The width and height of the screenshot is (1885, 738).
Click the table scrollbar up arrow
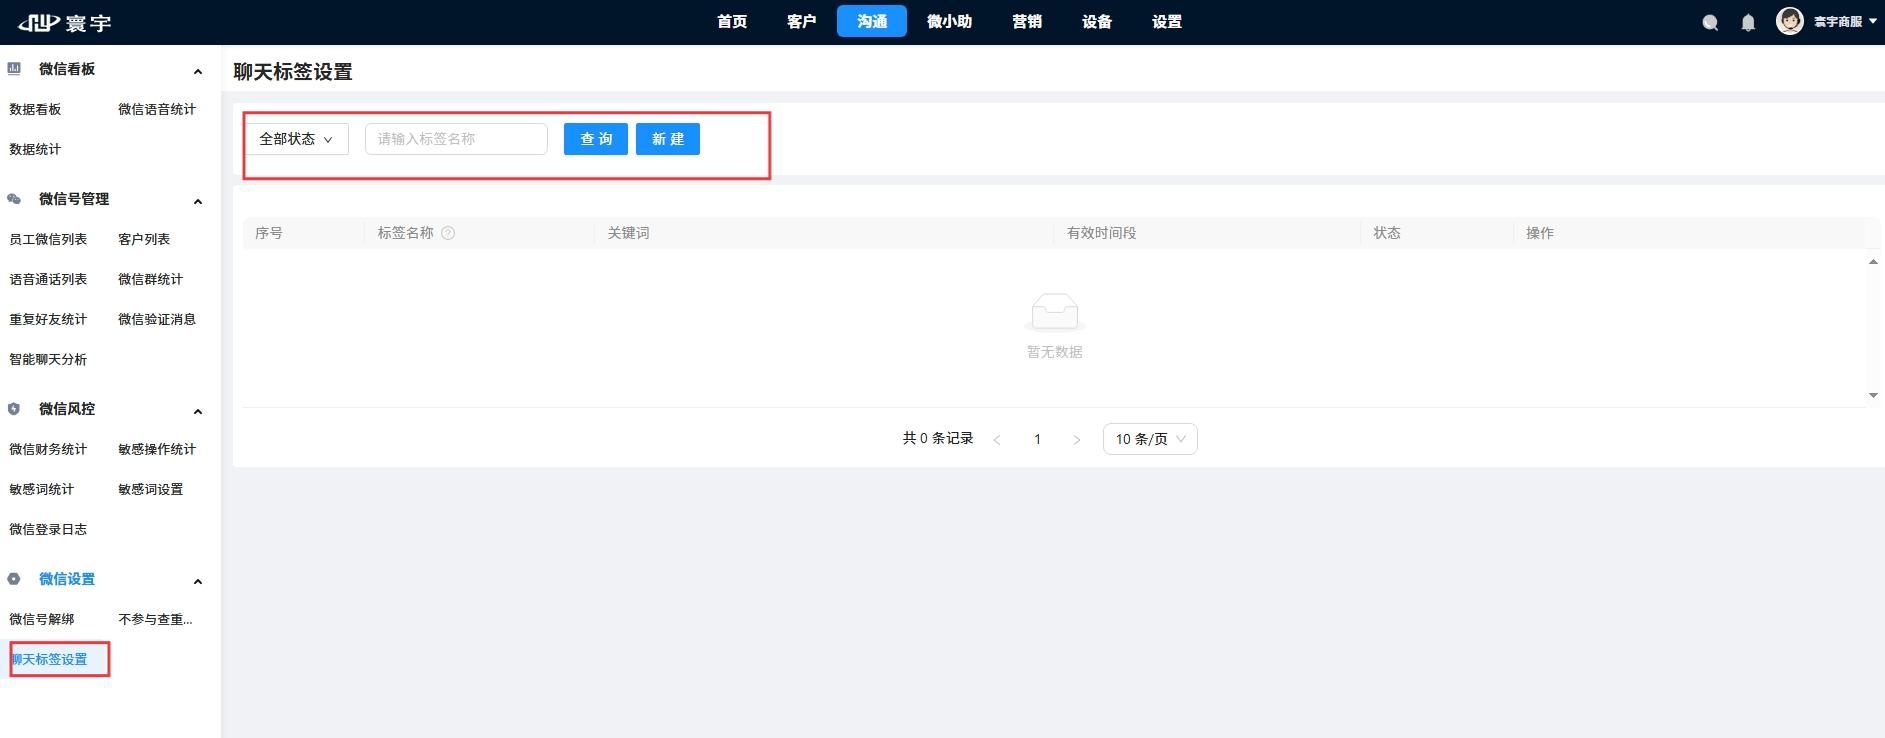[1873, 262]
